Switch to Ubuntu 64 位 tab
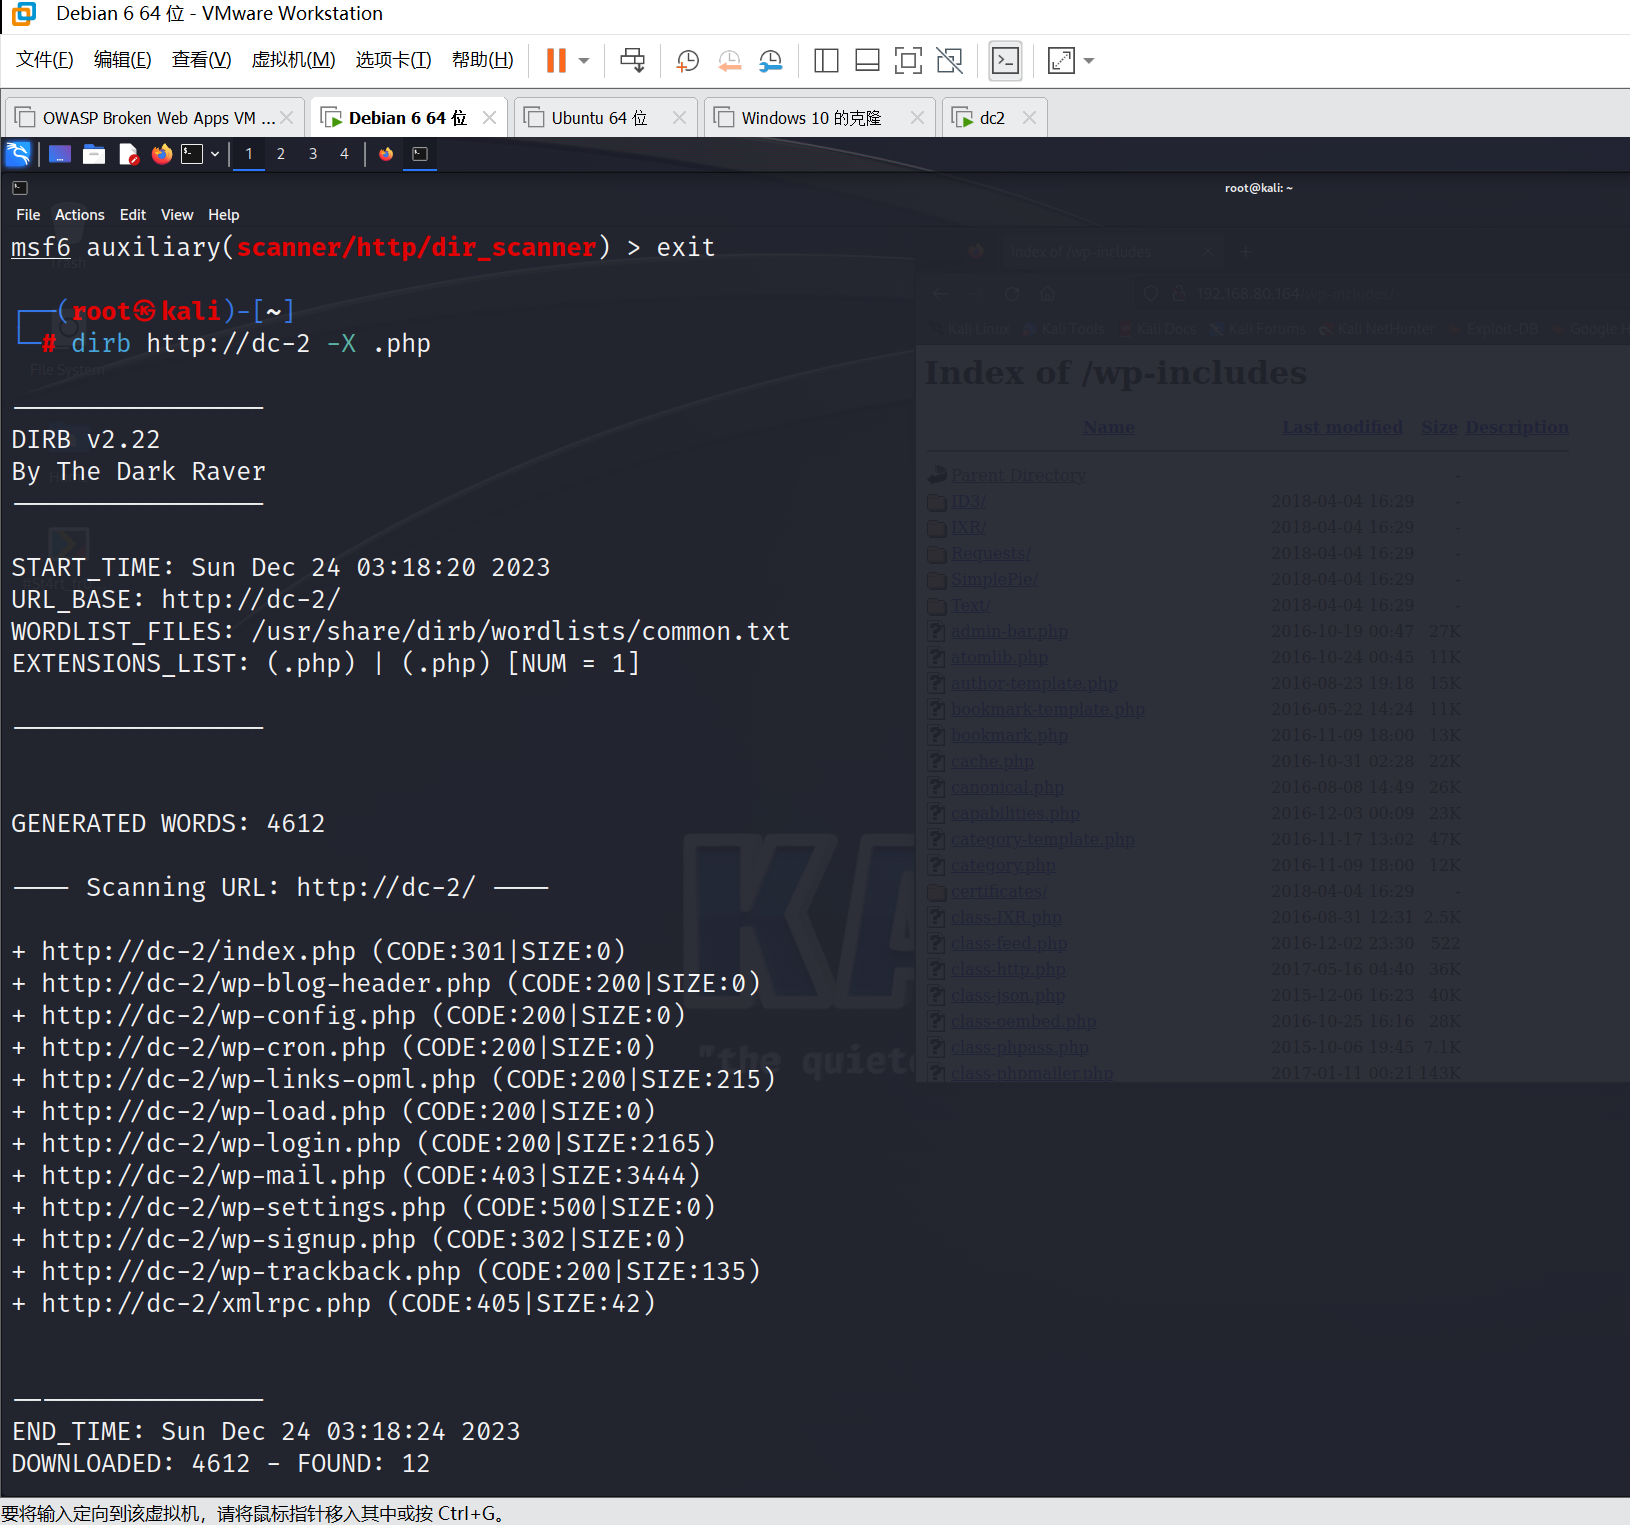This screenshot has width=1630, height=1525. pyautogui.click(x=606, y=118)
